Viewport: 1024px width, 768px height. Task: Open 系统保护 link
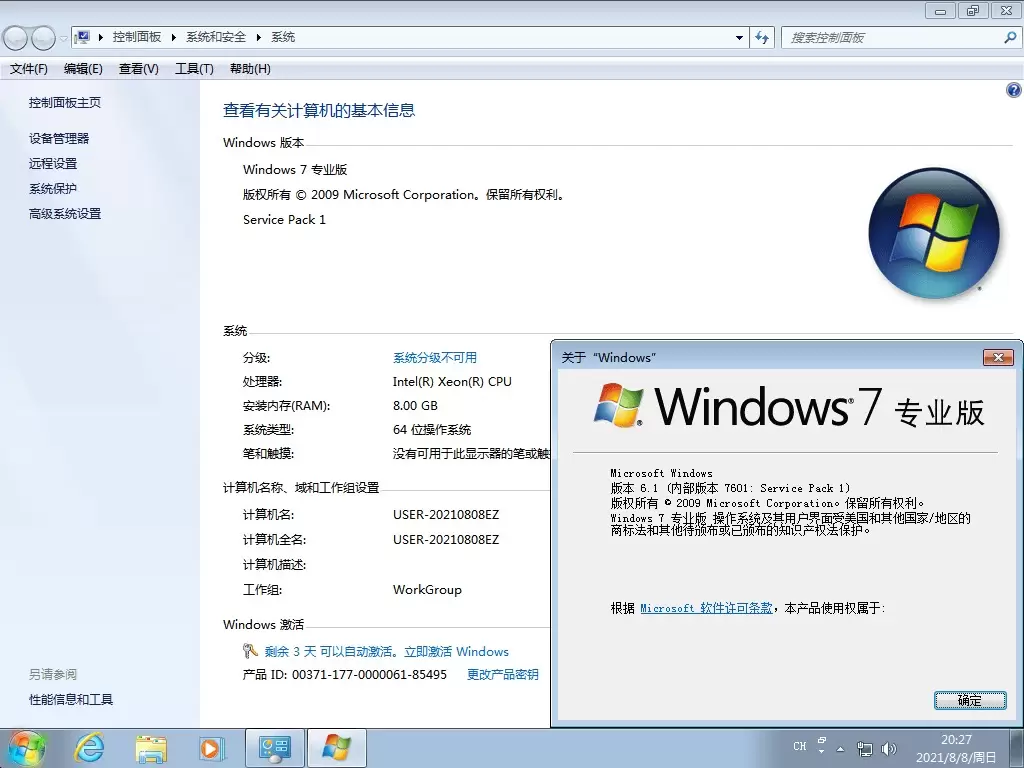53,189
